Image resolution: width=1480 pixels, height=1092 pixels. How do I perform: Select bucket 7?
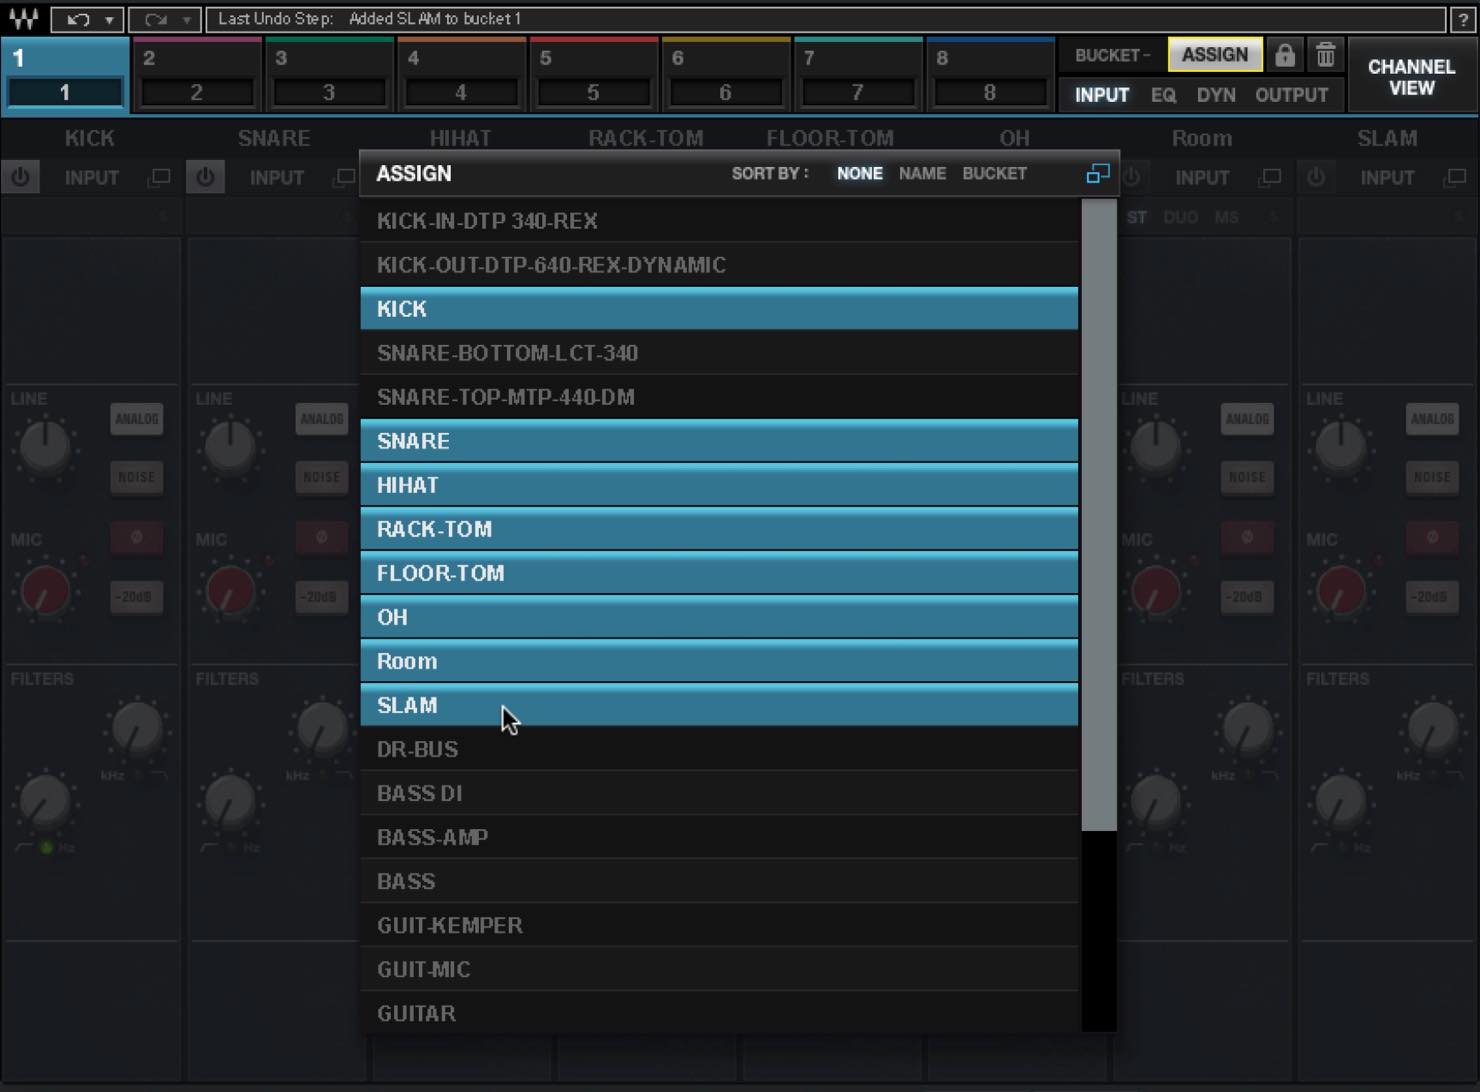pos(857,76)
